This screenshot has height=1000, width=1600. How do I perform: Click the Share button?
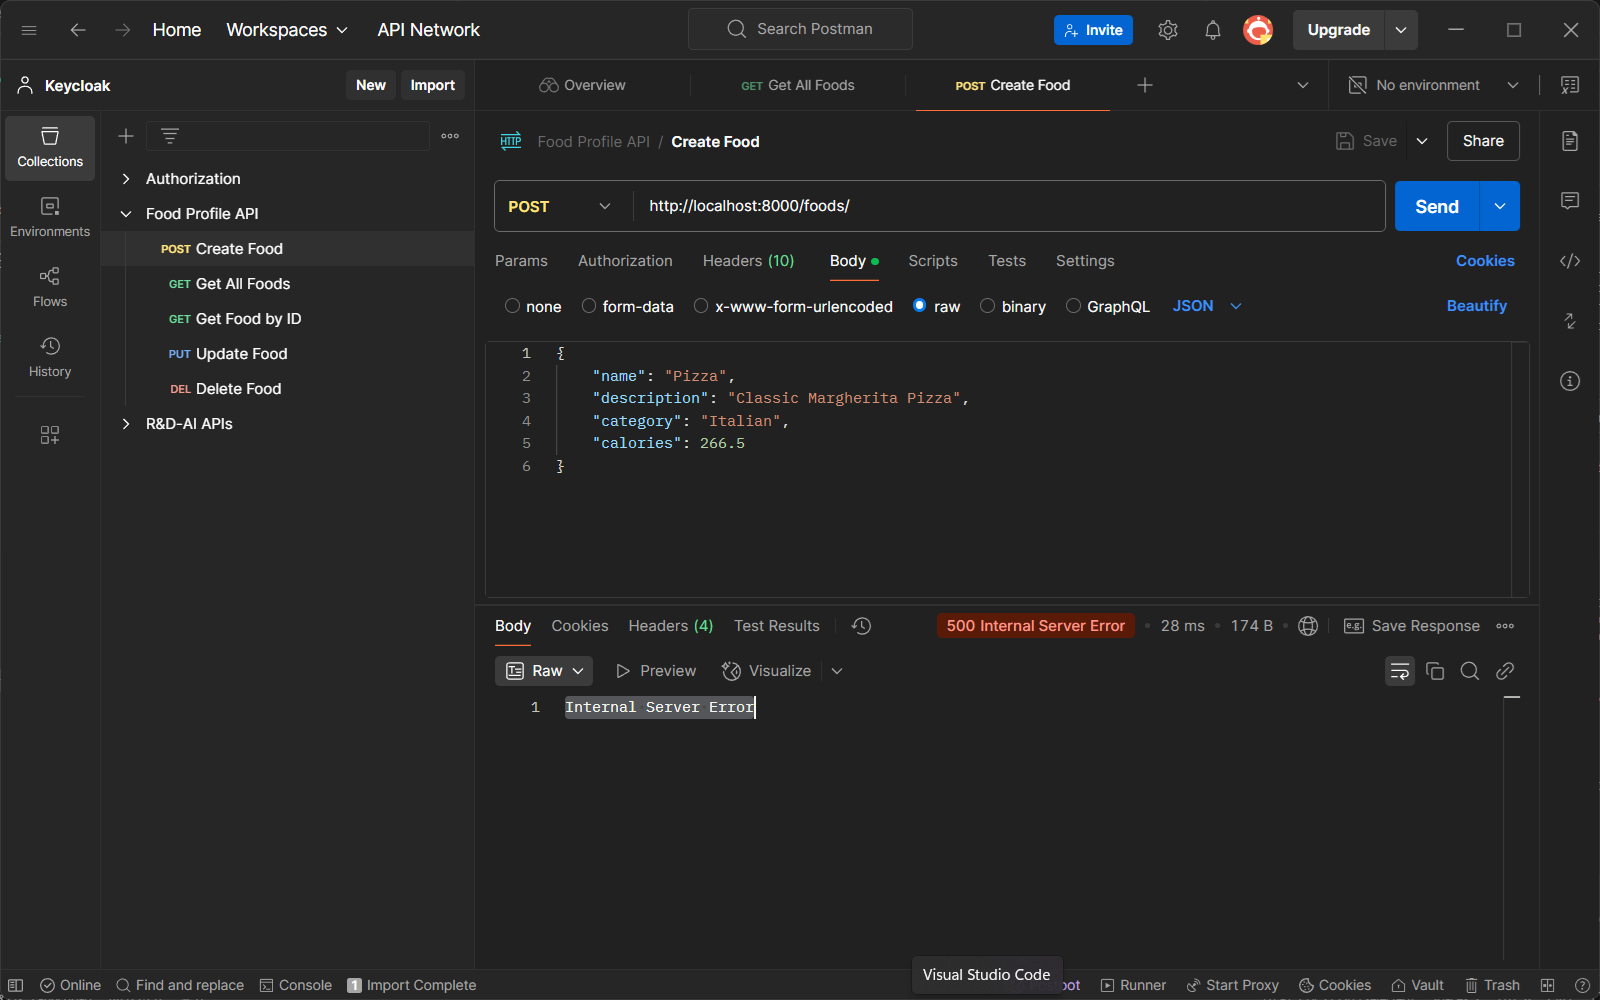click(1483, 141)
